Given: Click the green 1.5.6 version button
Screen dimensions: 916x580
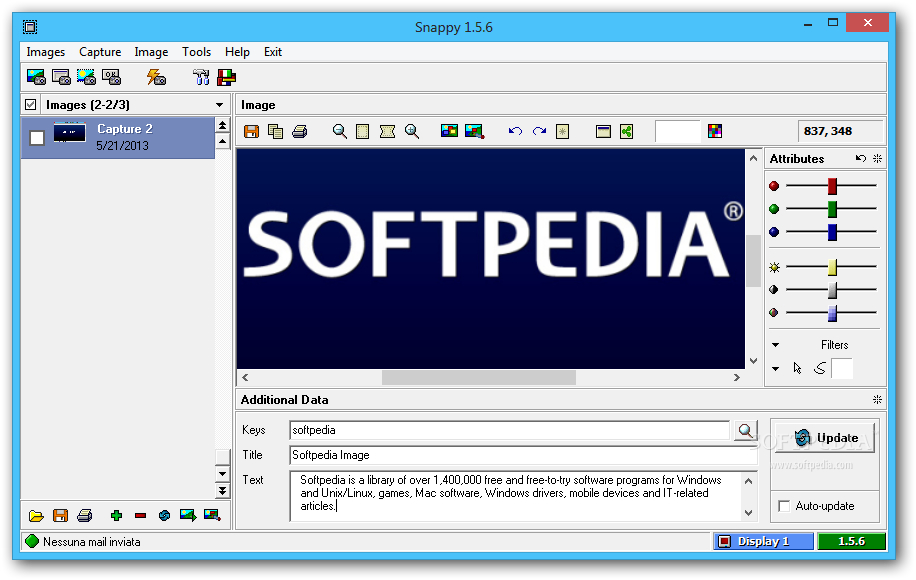Looking at the screenshot, I should coord(851,541).
